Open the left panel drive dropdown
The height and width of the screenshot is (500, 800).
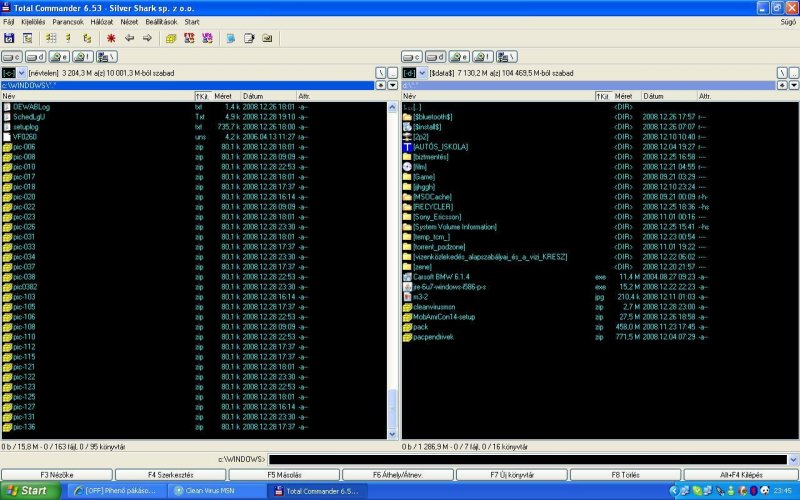pyautogui.click(x=21, y=73)
